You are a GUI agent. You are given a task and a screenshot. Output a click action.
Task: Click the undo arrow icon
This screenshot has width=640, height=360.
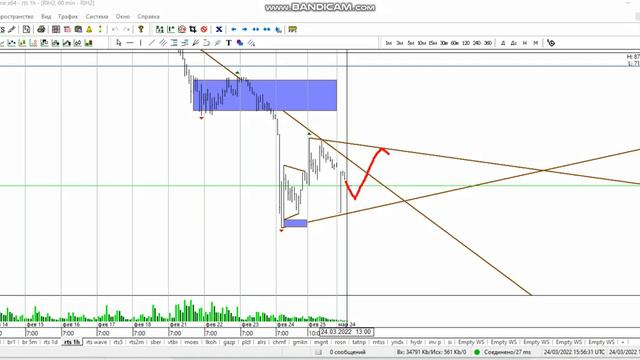(x=115, y=29)
